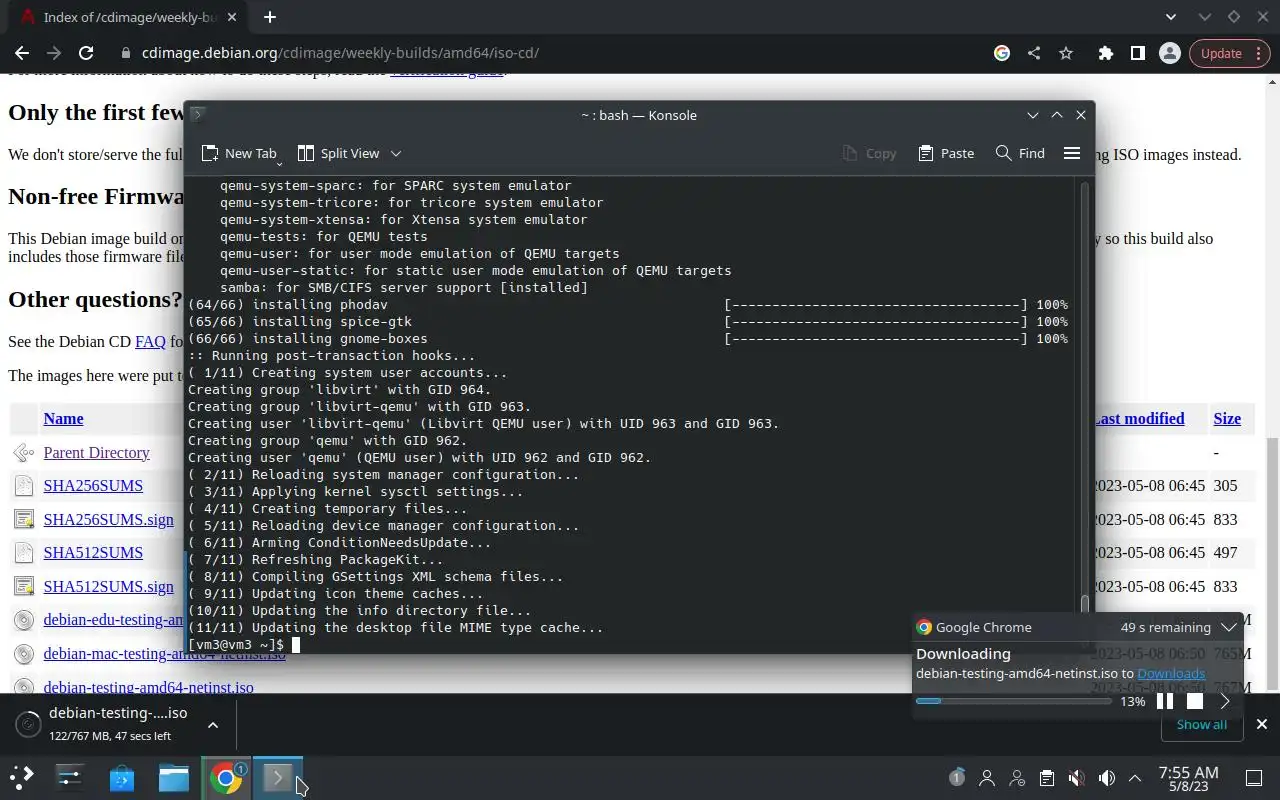Launch Discover store from taskbar
The image size is (1280, 800).
(122, 777)
